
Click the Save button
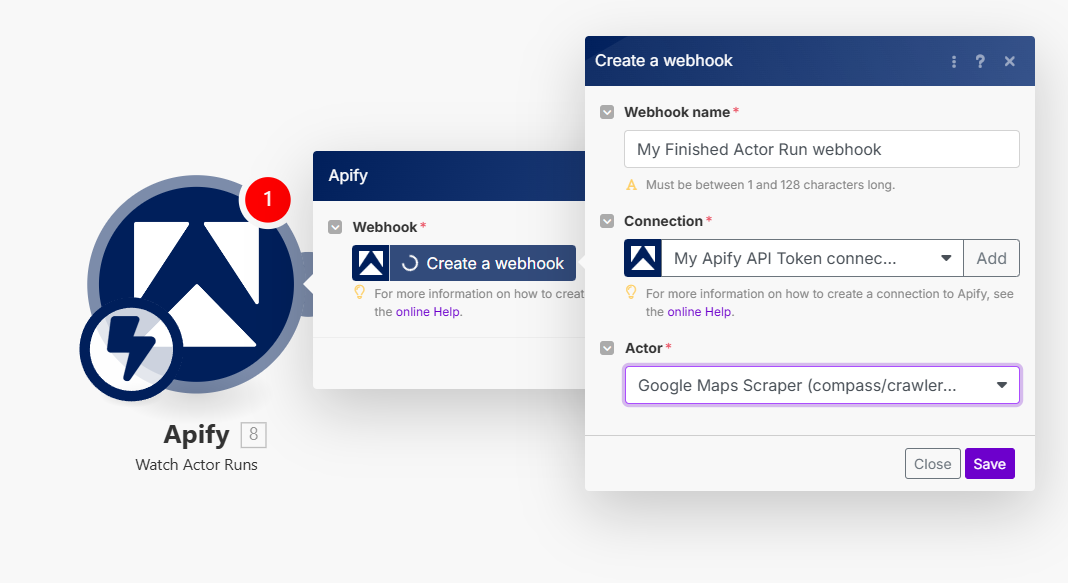pos(989,463)
